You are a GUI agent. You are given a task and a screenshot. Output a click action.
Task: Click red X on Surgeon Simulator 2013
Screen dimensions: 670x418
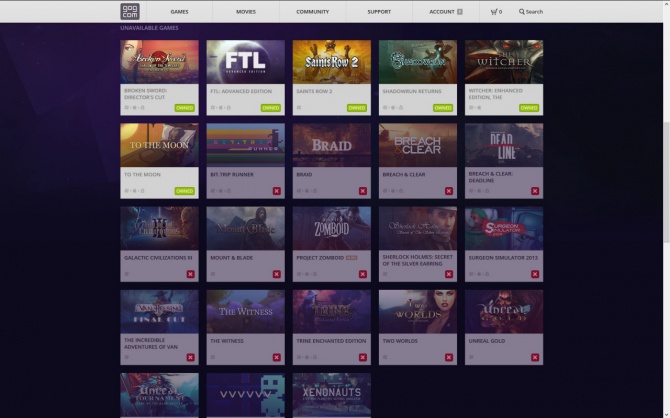(x=535, y=274)
